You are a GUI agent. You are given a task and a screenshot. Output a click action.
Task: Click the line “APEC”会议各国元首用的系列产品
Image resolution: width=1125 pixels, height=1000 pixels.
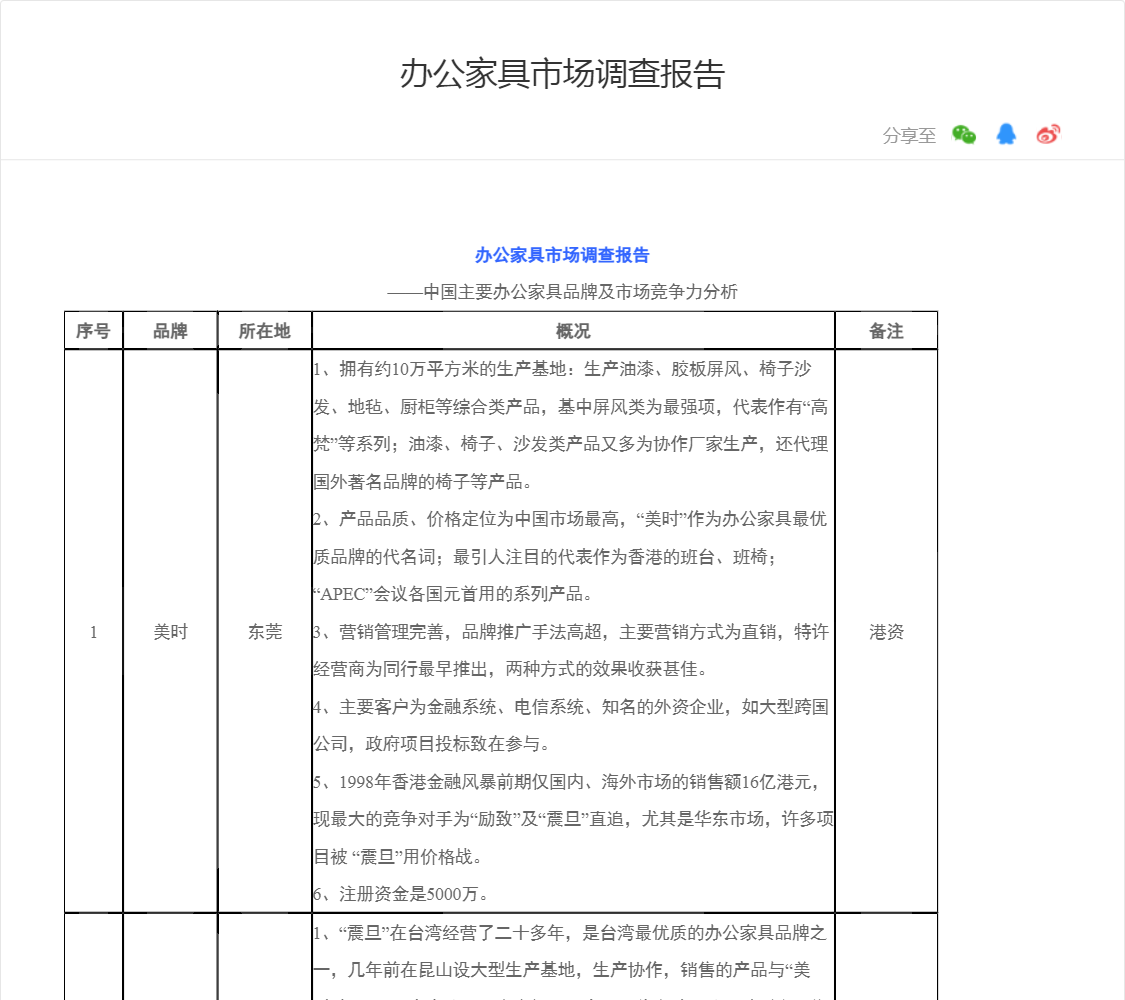coord(453,594)
